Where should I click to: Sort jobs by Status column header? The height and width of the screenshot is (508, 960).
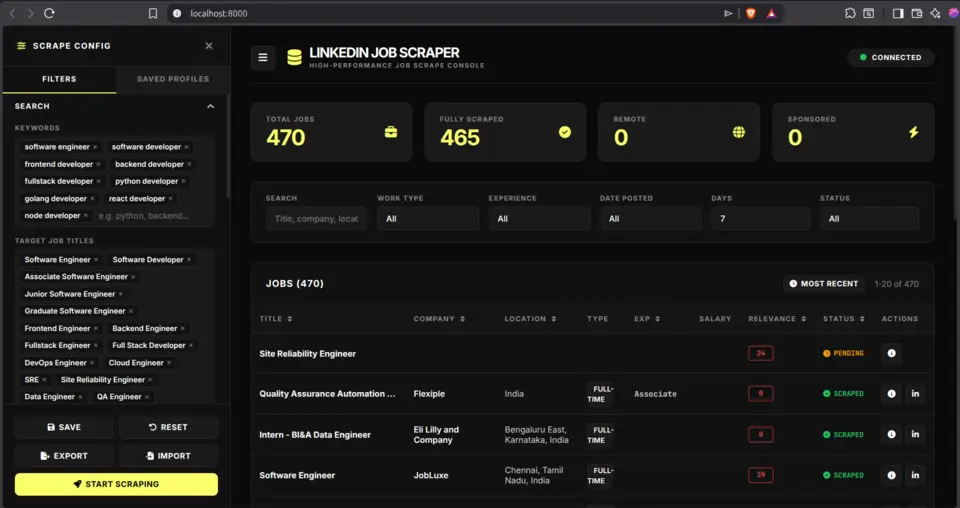(x=844, y=319)
